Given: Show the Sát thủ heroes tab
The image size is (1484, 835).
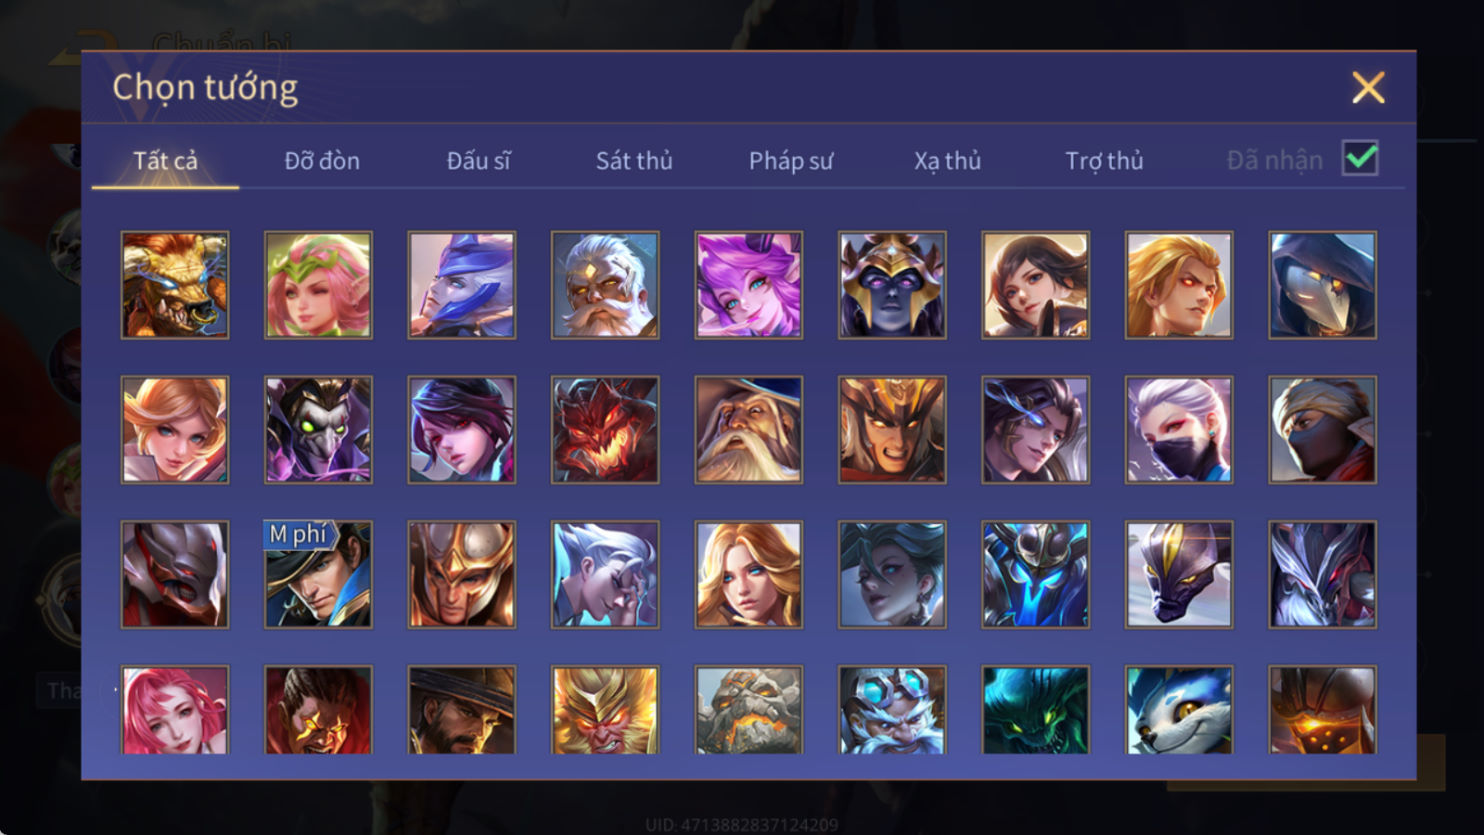Looking at the screenshot, I should (x=634, y=160).
